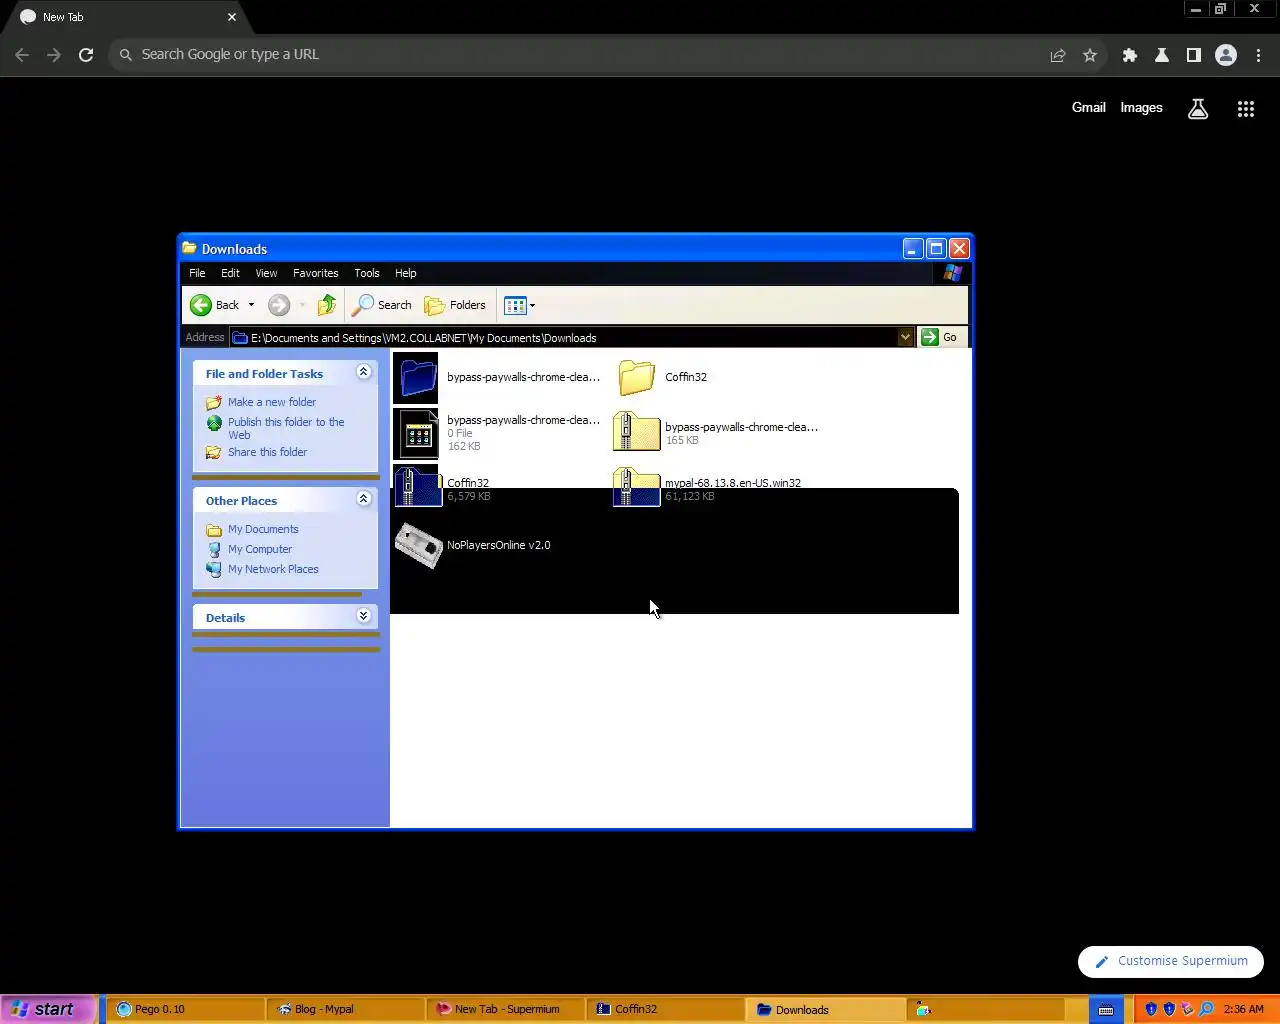Open the Supermium three-dot menu

(1258, 55)
